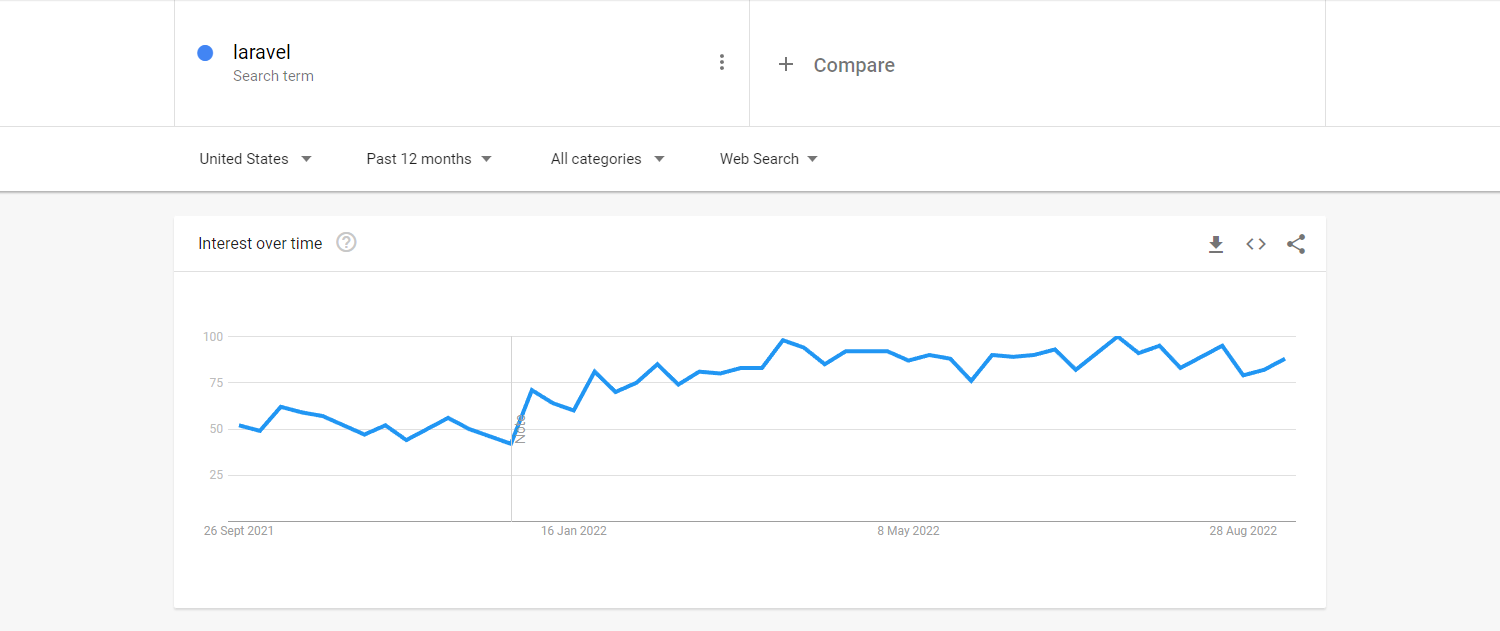Share the Interest over time chart
This screenshot has height=631, width=1500.
[1296, 244]
